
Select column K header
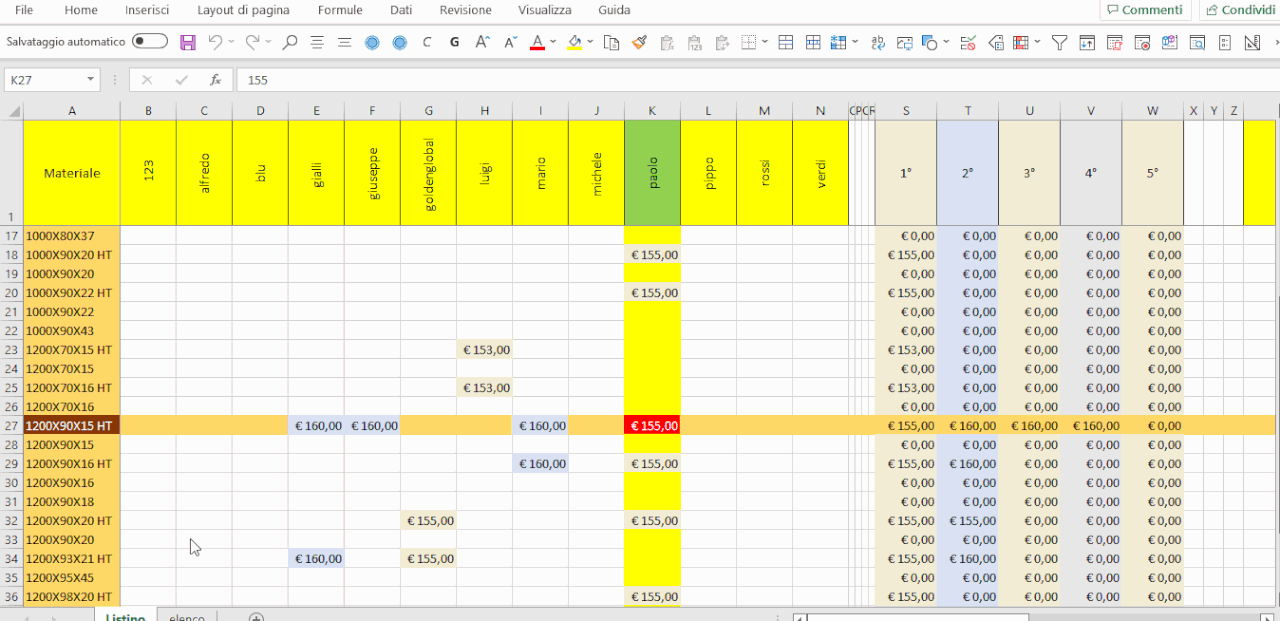point(652,110)
